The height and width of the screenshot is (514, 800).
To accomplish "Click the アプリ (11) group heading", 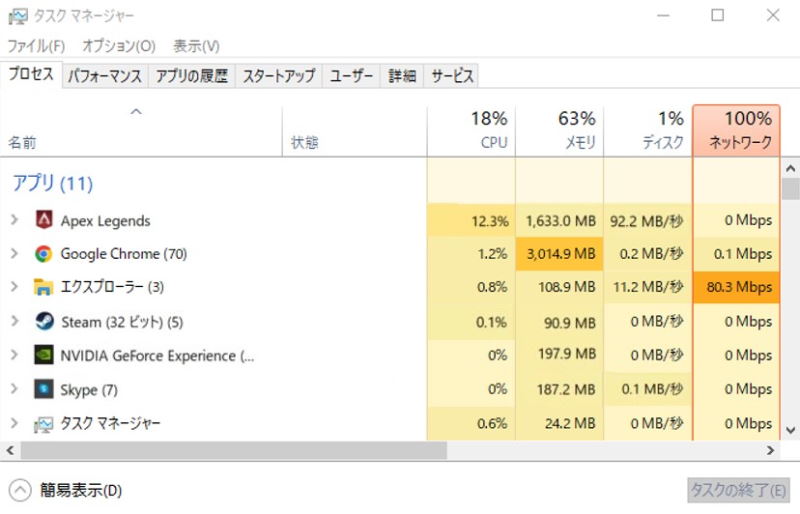I will (53, 183).
